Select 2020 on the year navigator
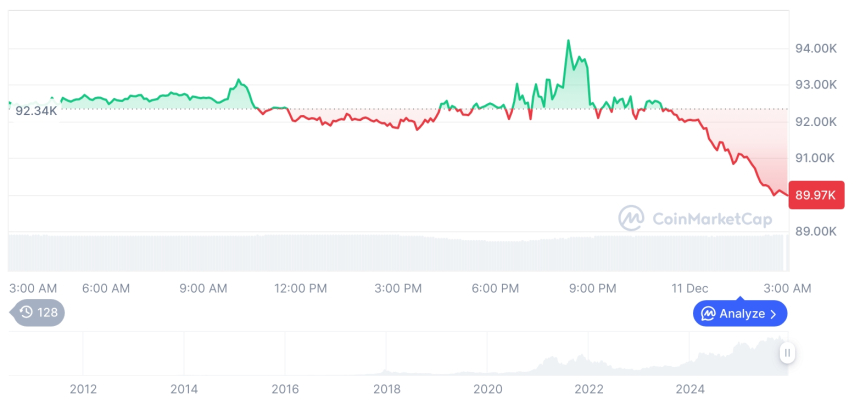860x401 pixels. [x=487, y=389]
